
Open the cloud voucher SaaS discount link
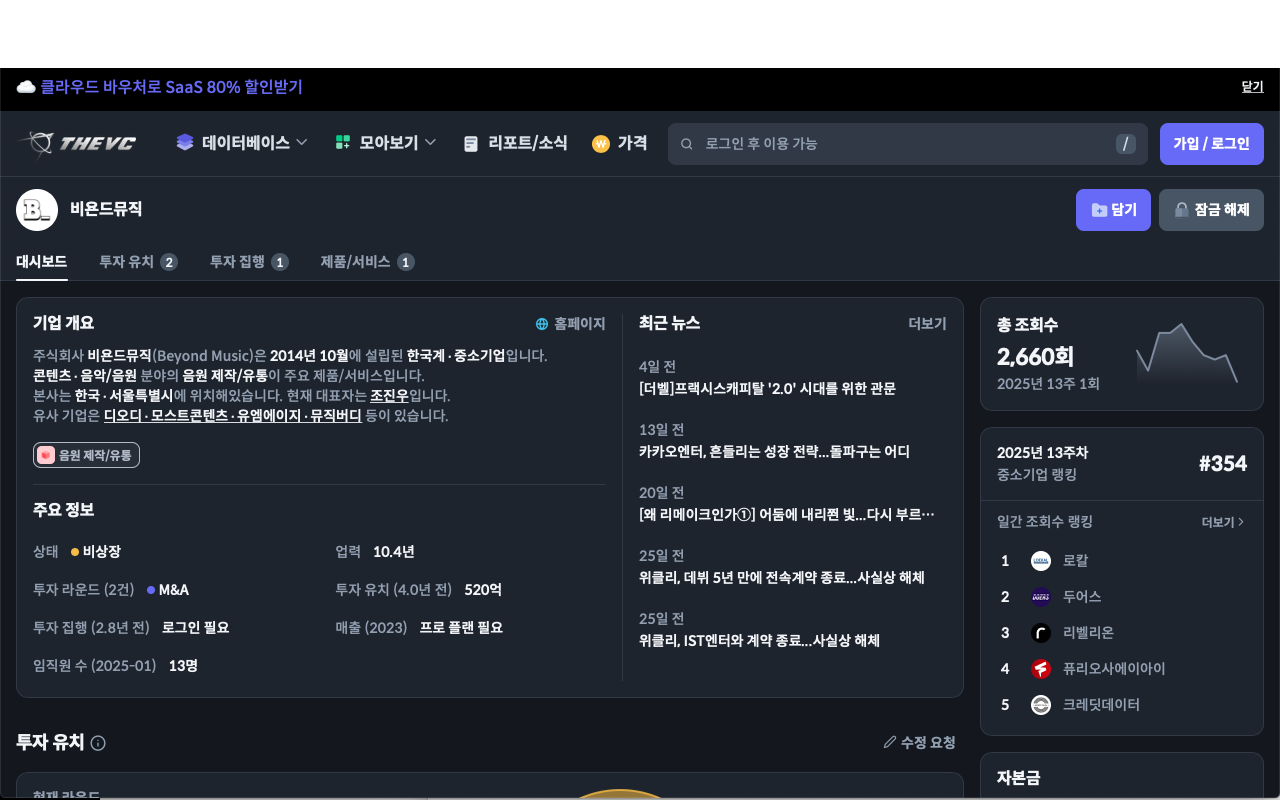click(171, 87)
